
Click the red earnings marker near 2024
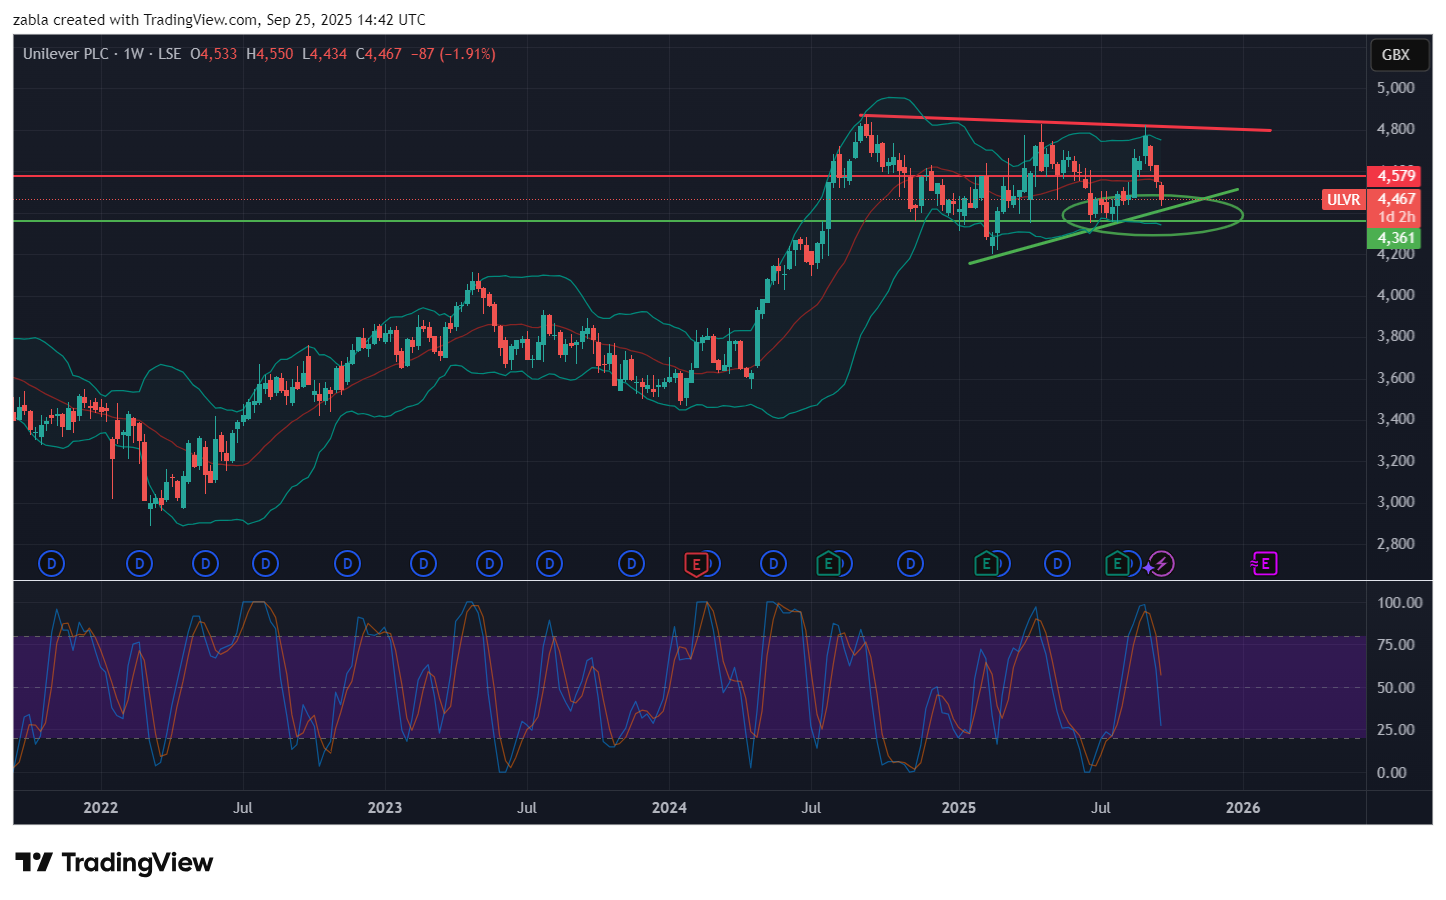696,564
